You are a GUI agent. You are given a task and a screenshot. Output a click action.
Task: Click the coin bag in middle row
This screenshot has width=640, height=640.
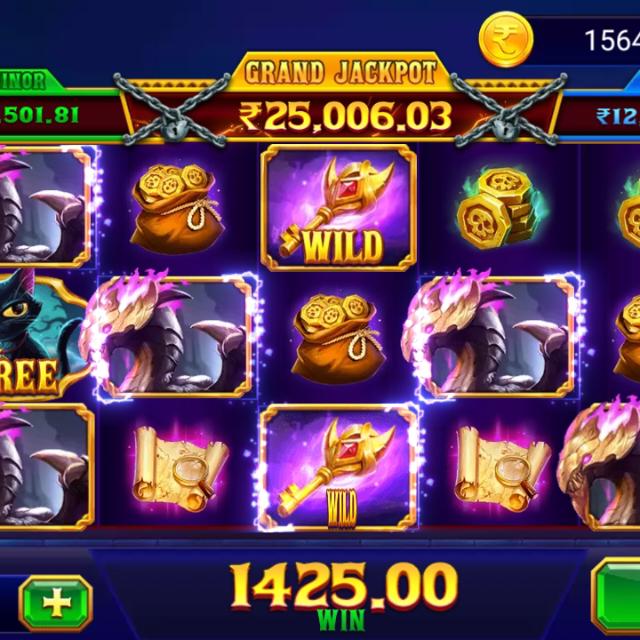point(338,338)
